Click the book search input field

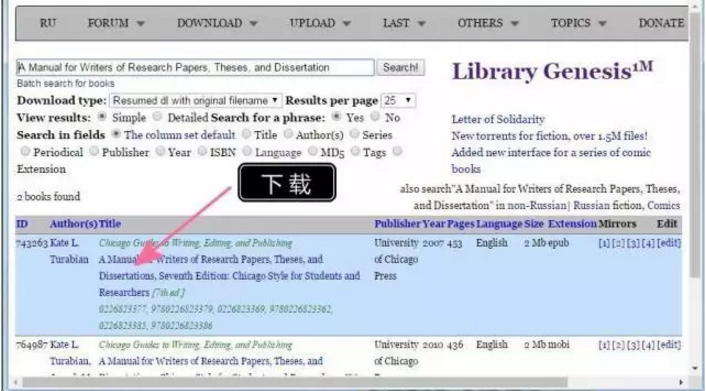(x=195, y=68)
